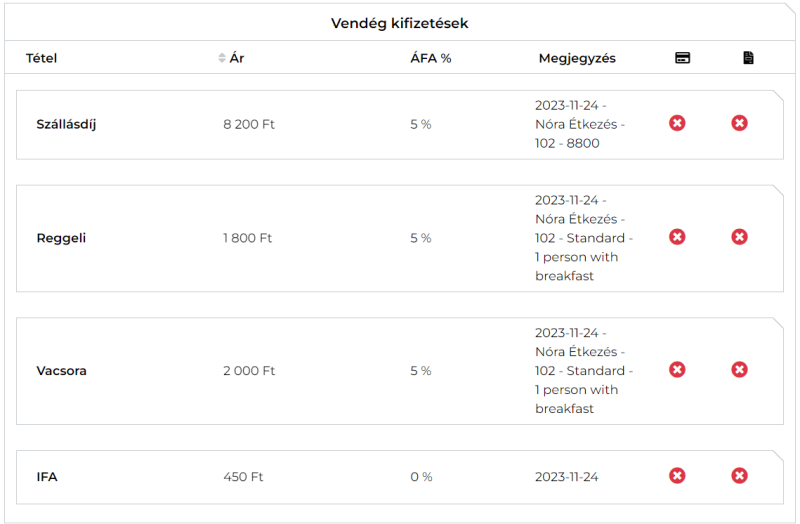This screenshot has width=800, height=524.
Task: Select the Vacsora item name
Action: click(61, 371)
